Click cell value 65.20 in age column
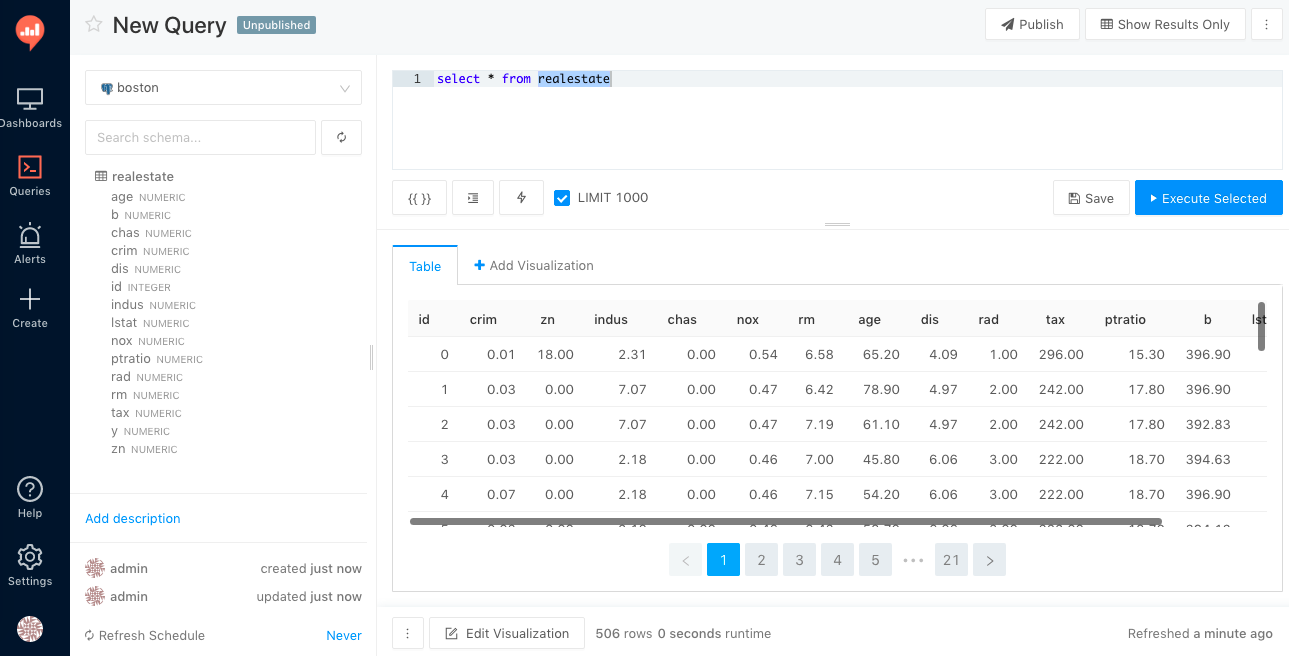The height and width of the screenshot is (656, 1289). coord(881,355)
